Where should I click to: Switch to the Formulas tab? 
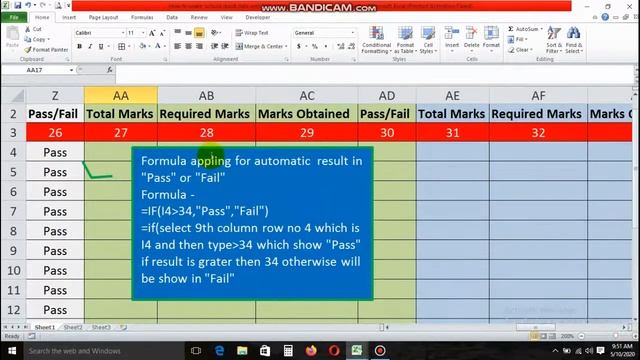point(142,18)
